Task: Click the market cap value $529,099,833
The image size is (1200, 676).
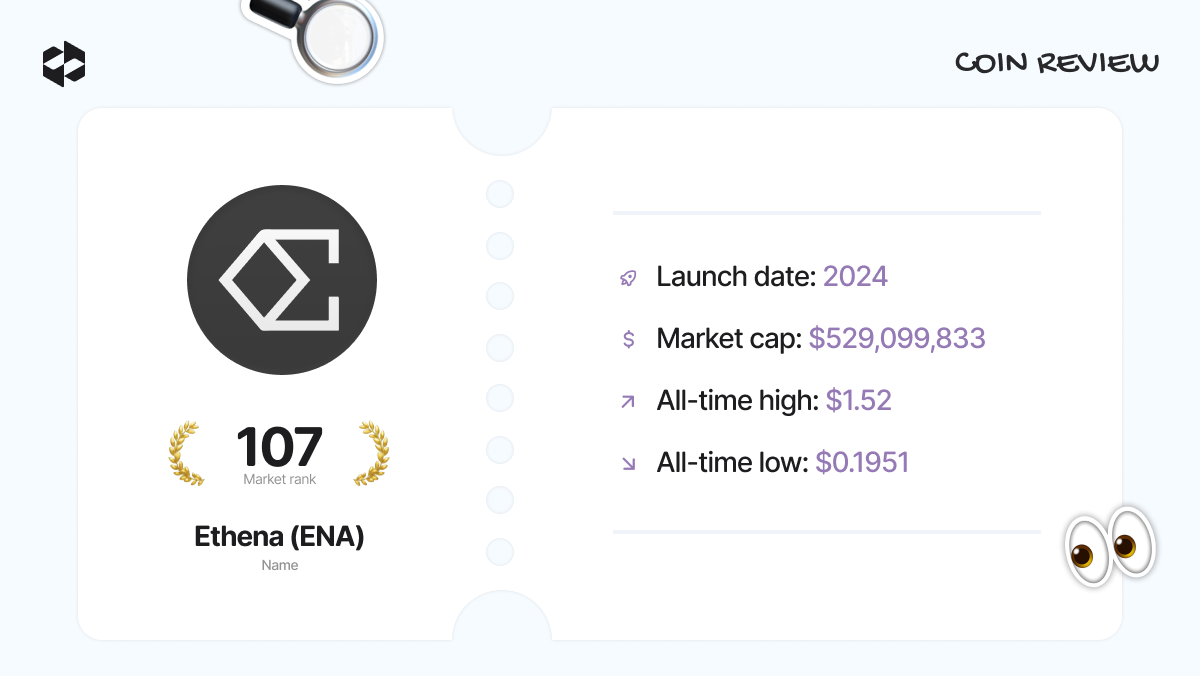Action: 897,339
